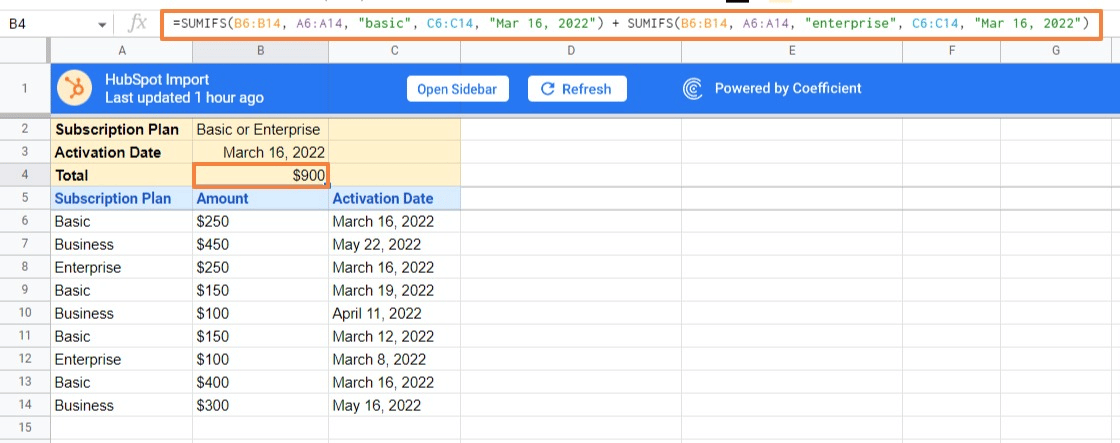The image size is (1120, 443).
Task: Select the Basic or Enterprise cell
Action: click(x=260, y=129)
